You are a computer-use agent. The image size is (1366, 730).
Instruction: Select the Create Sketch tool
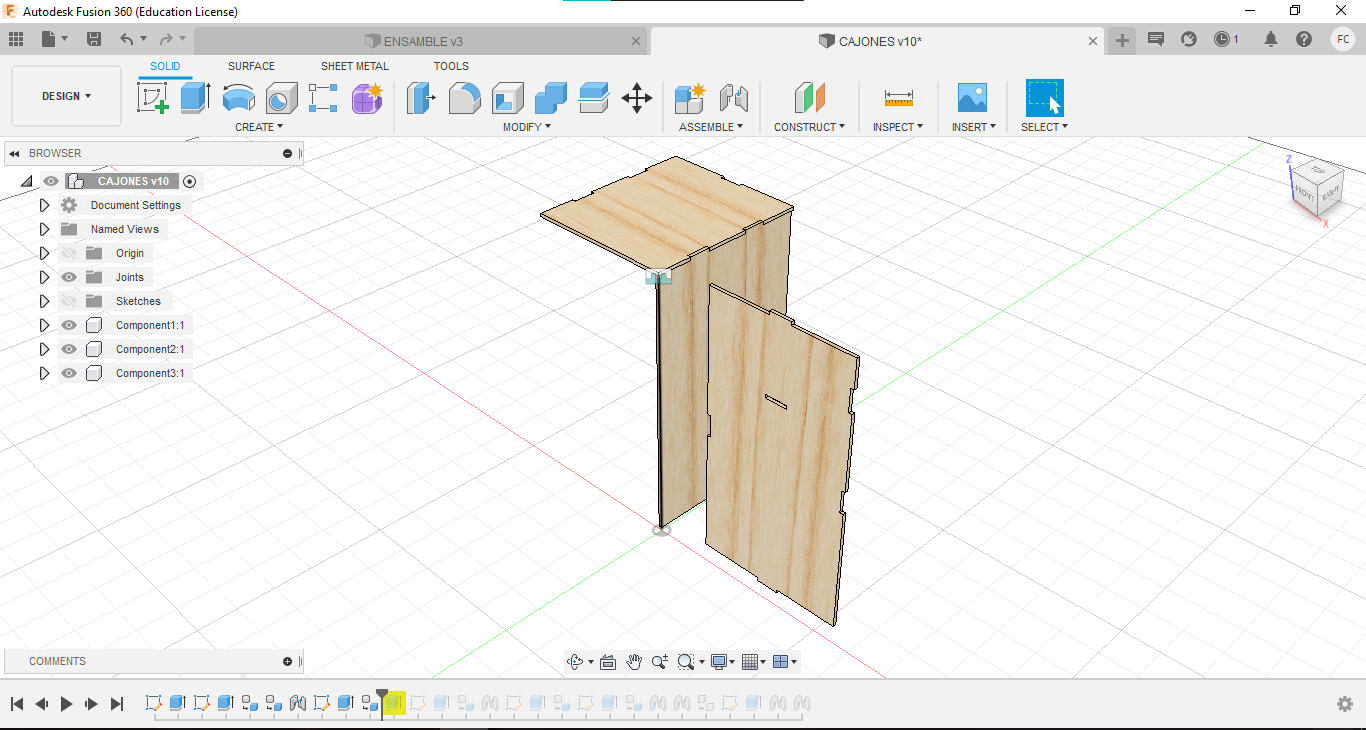tap(152, 98)
